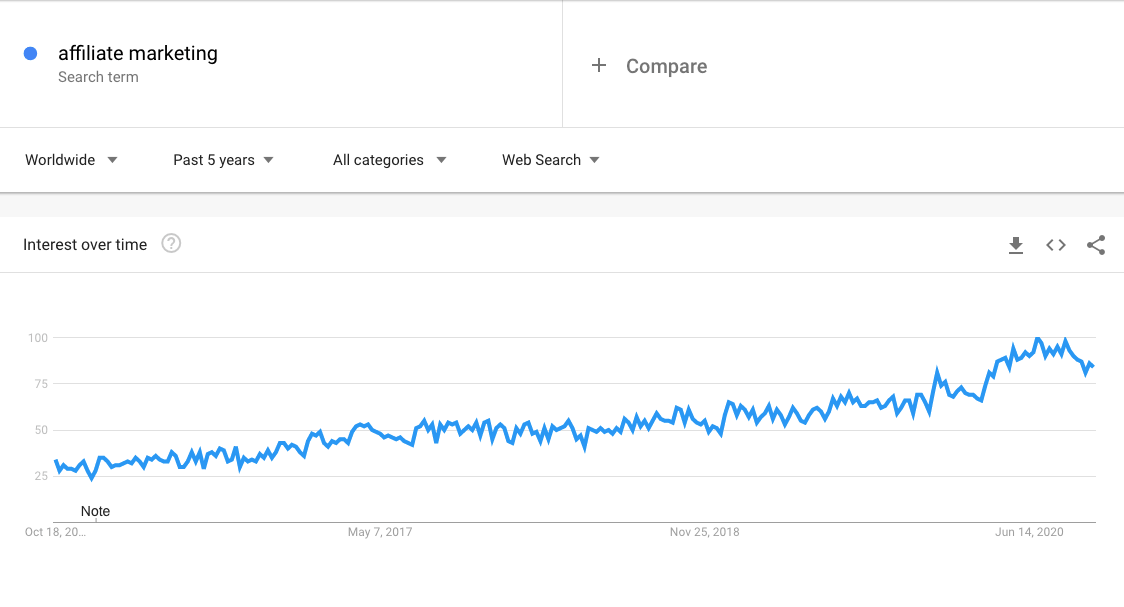Screen dimensions: 1124x607
Task: Open the All categories dropdown
Action: tap(389, 160)
